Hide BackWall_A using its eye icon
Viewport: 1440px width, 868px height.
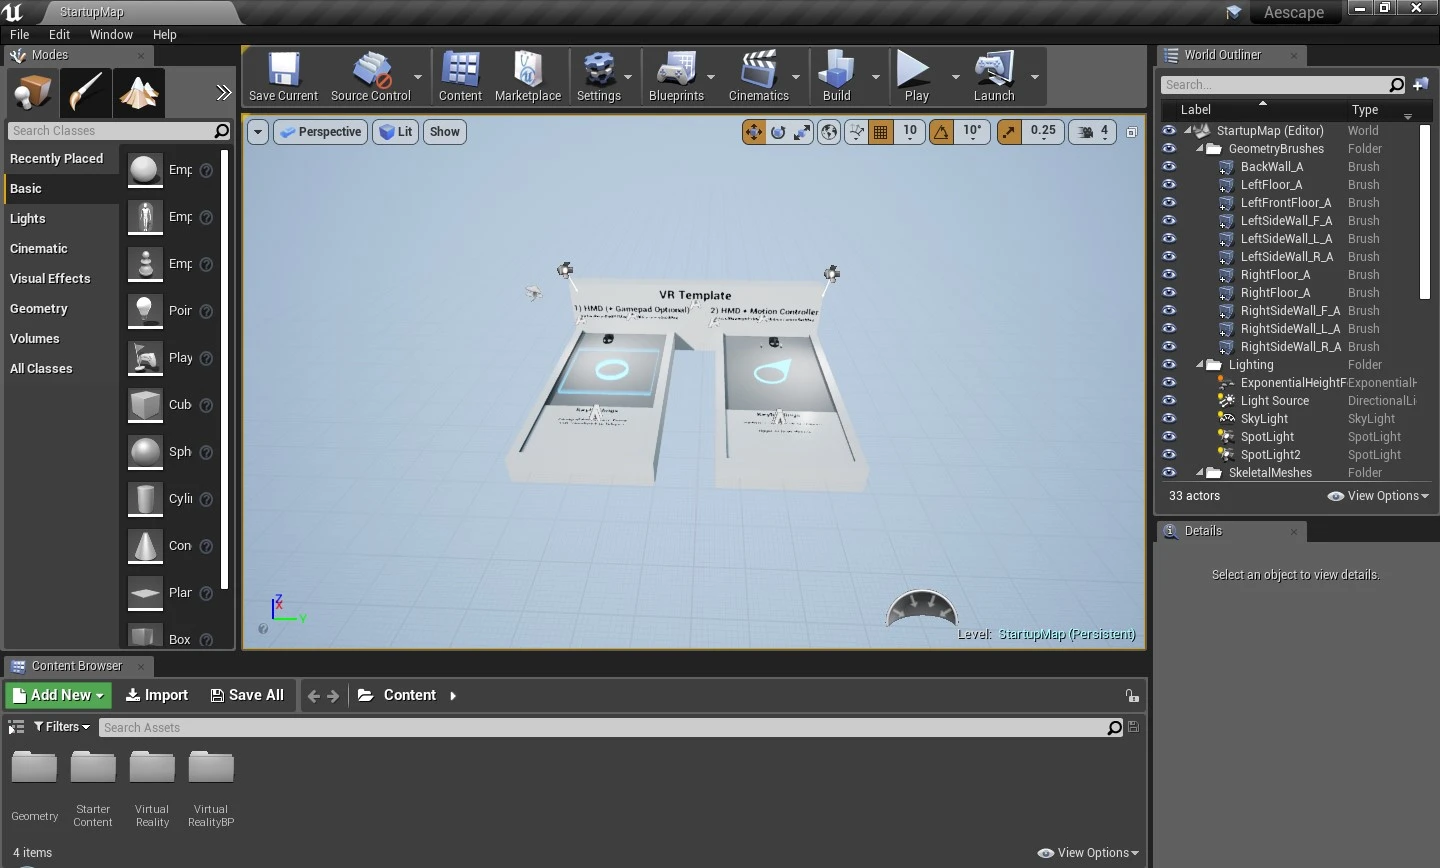[x=1169, y=167]
